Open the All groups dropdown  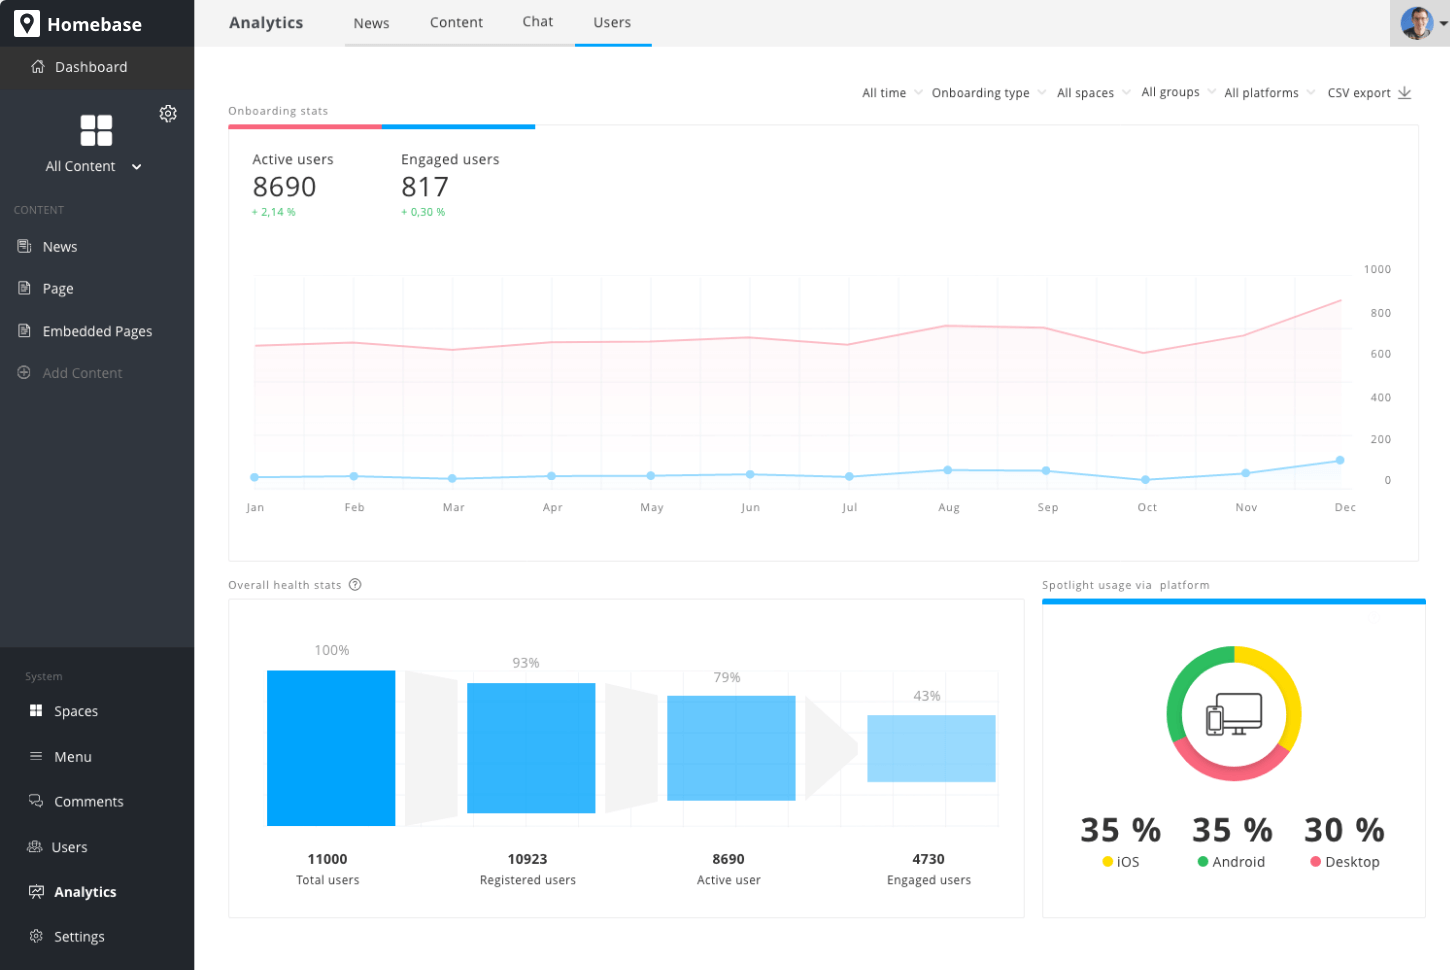1178,92
